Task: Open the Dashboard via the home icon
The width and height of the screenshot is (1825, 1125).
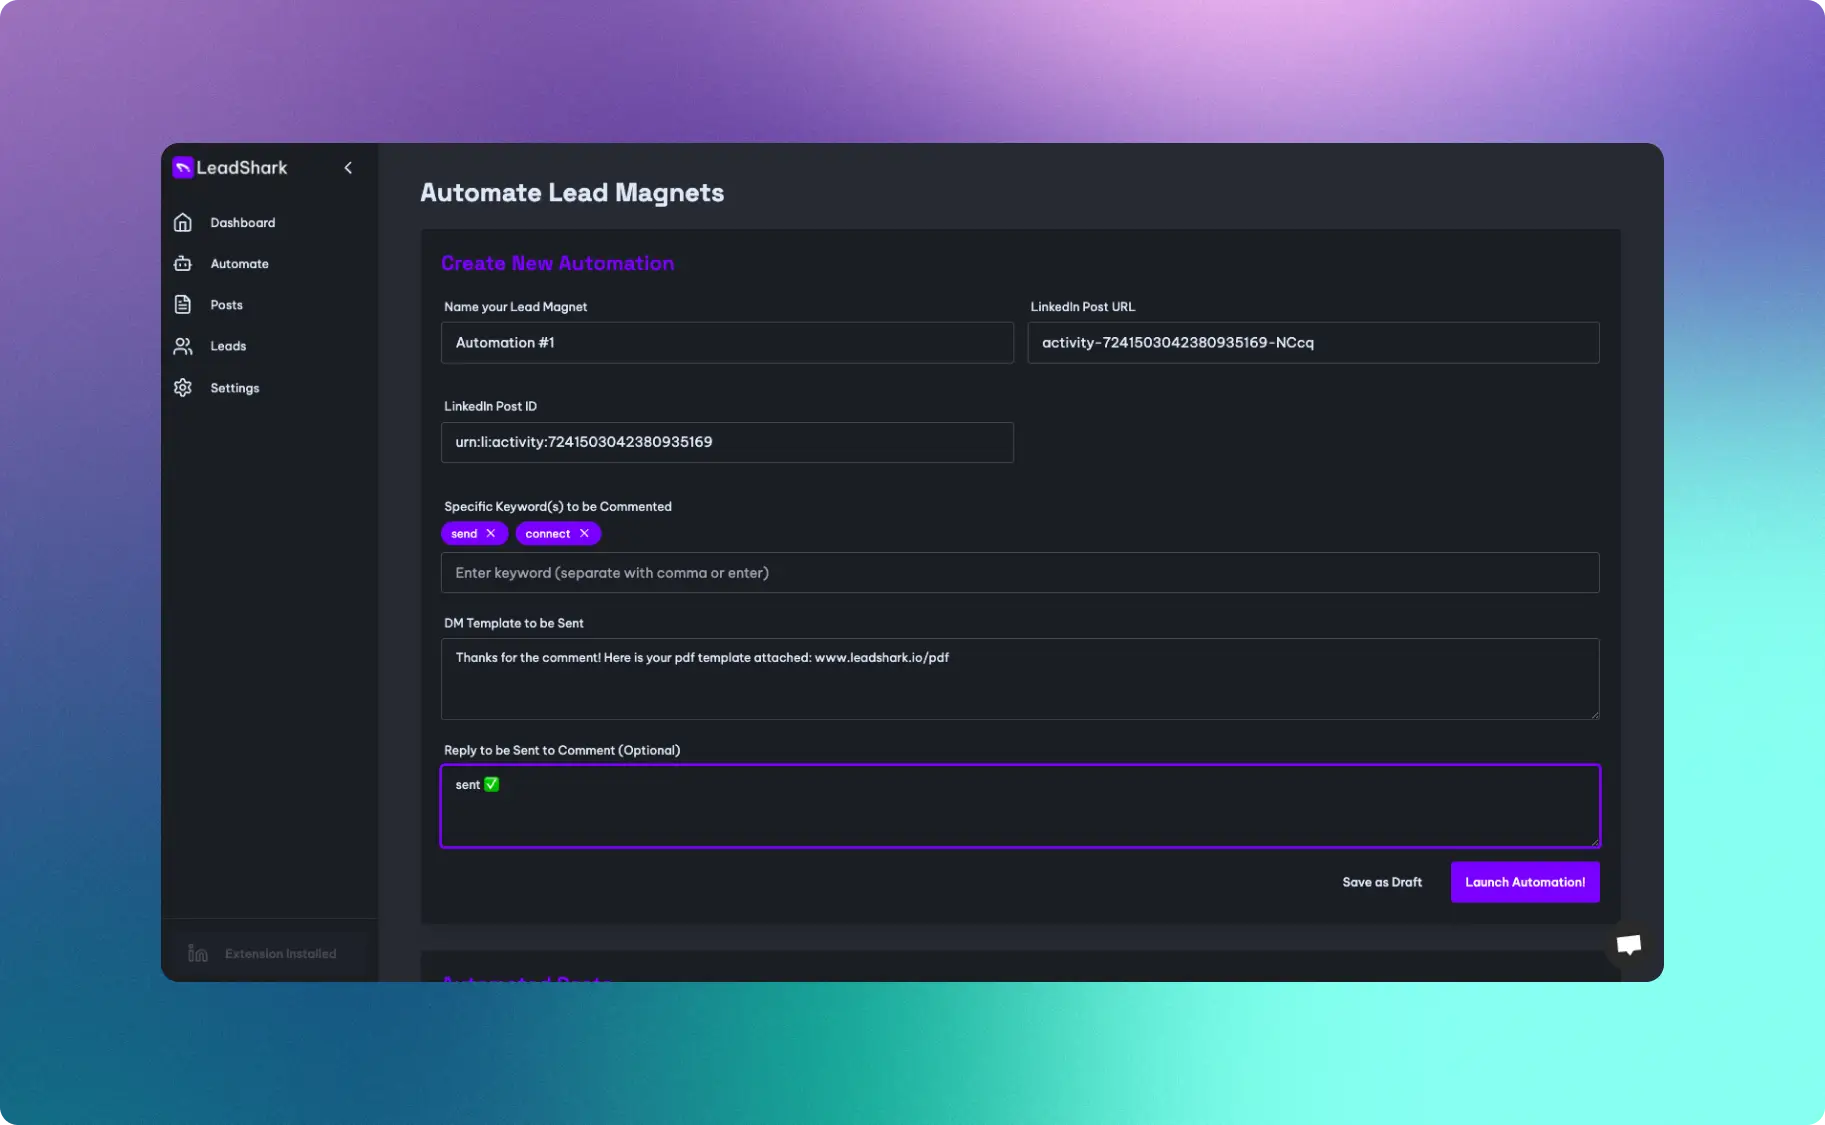Action: 183,222
